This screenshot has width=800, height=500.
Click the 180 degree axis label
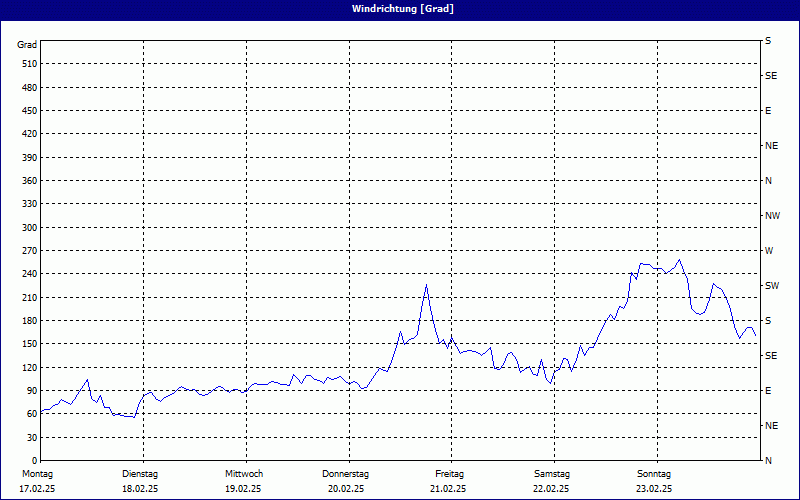pyautogui.click(x=30, y=320)
